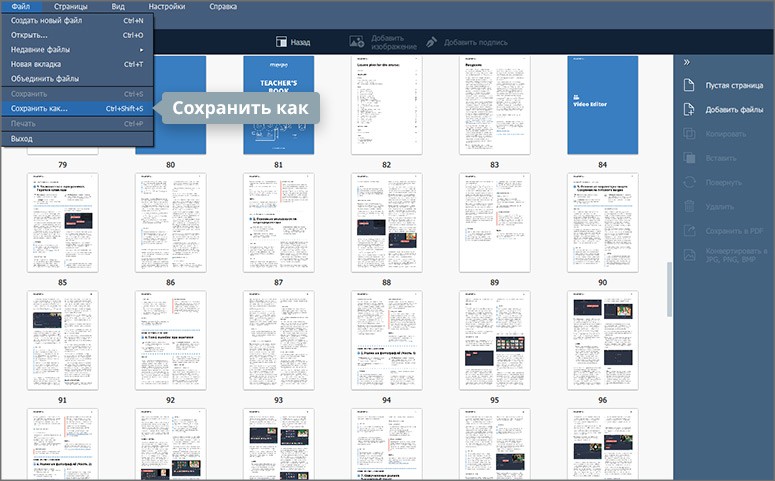Expand Недавние файлы submenu arrow
775x481 pixels.
point(141,49)
